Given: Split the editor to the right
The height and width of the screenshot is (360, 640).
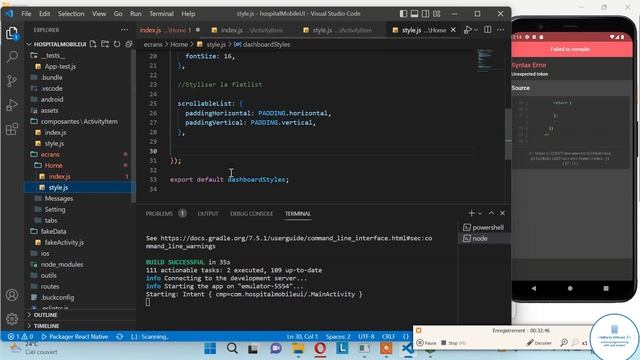Looking at the screenshot, I should [x=487, y=29].
